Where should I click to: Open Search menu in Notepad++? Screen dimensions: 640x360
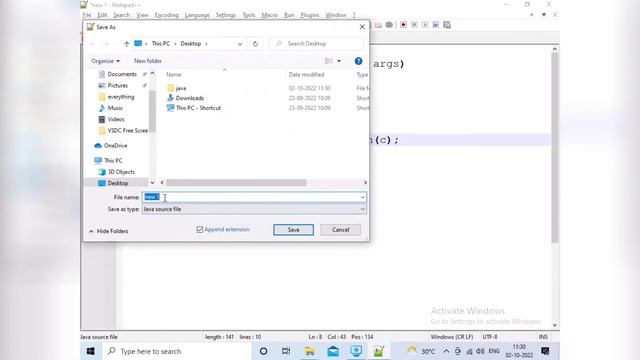[122, 15]
